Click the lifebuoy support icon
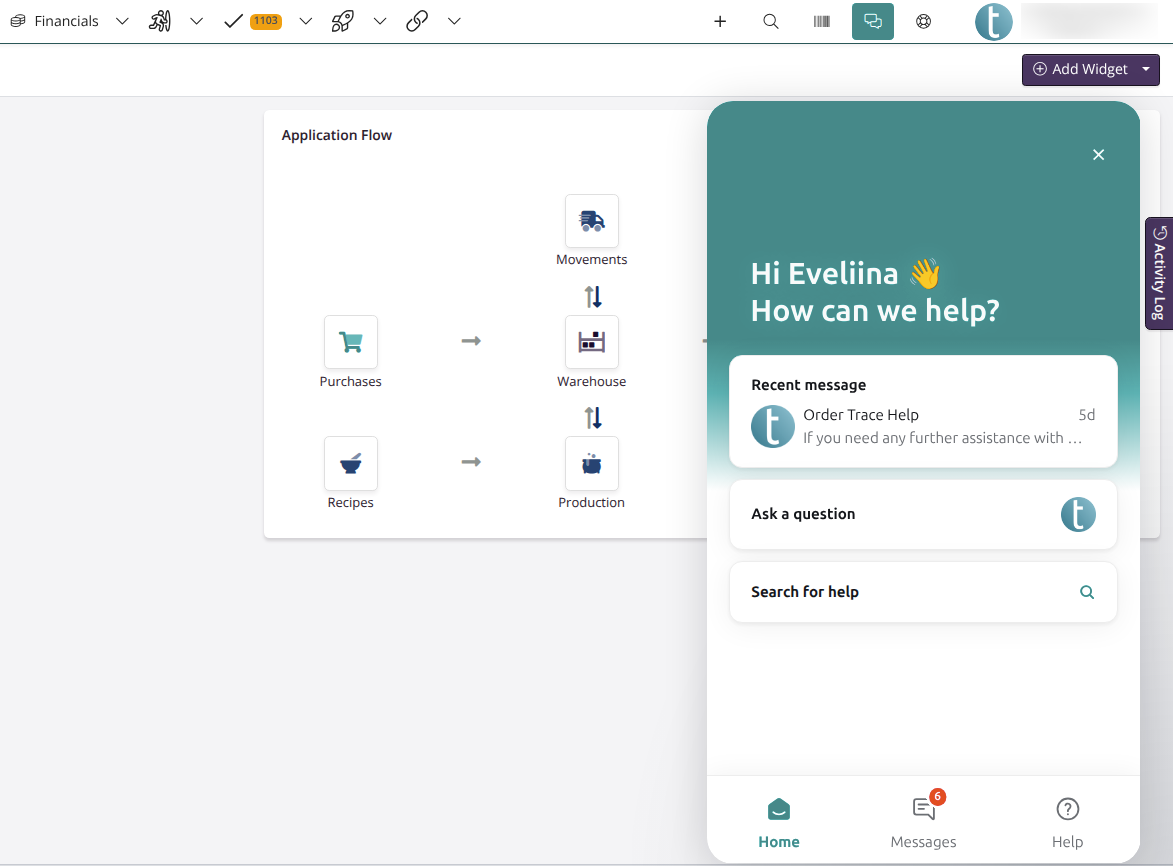The height and width of the screenshot is (866, 1173). (x=923, y=21)
